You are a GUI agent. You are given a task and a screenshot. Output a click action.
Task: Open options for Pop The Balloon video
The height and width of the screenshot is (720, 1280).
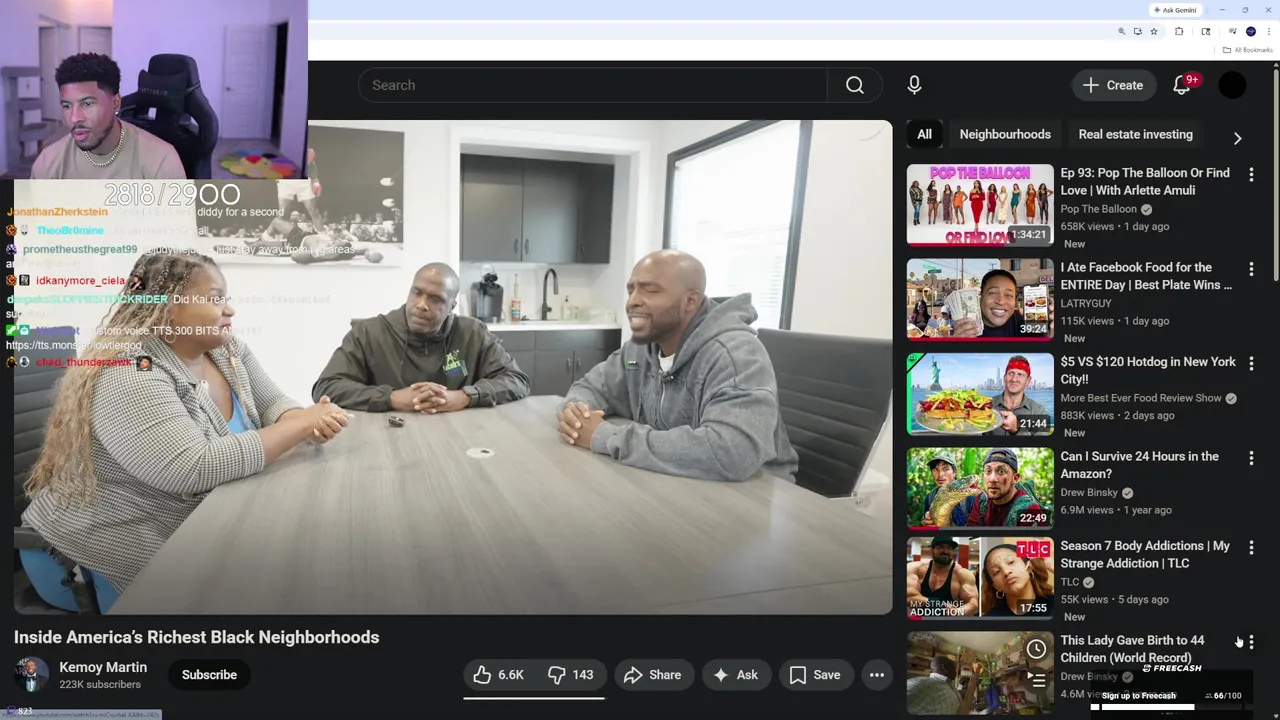coord(1251,174)
